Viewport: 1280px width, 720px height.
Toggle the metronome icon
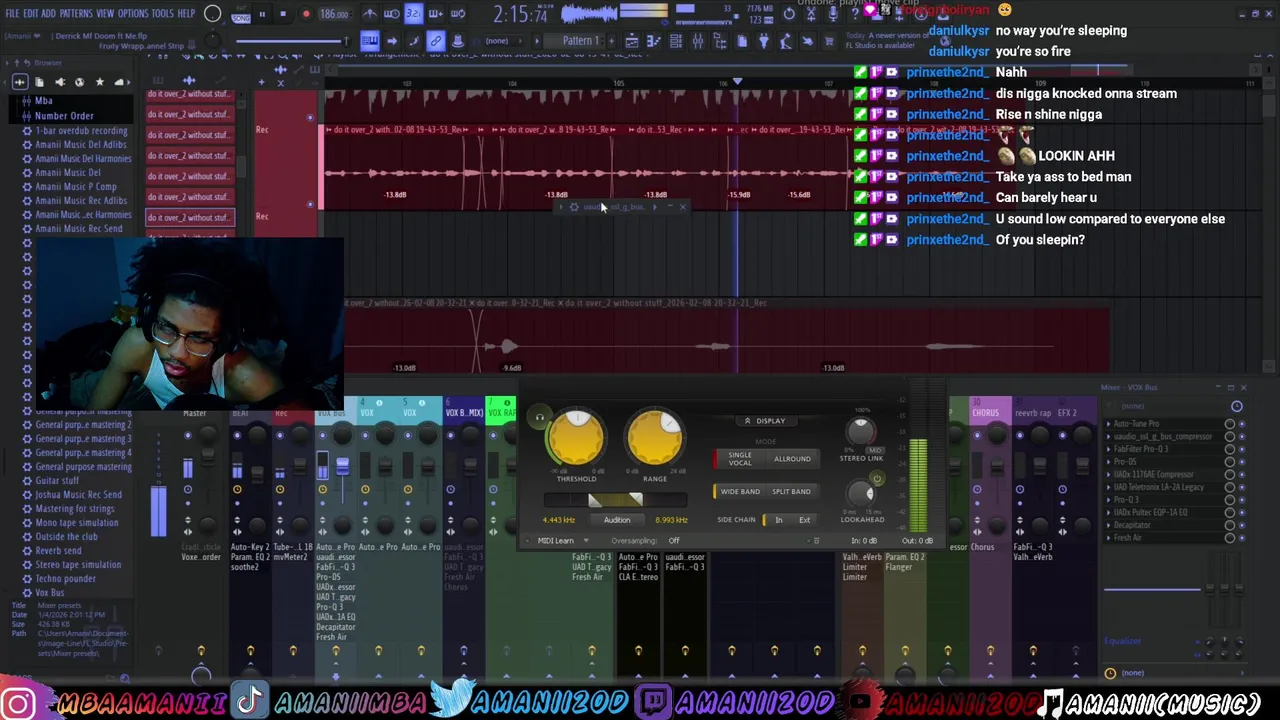click(369, 14)
